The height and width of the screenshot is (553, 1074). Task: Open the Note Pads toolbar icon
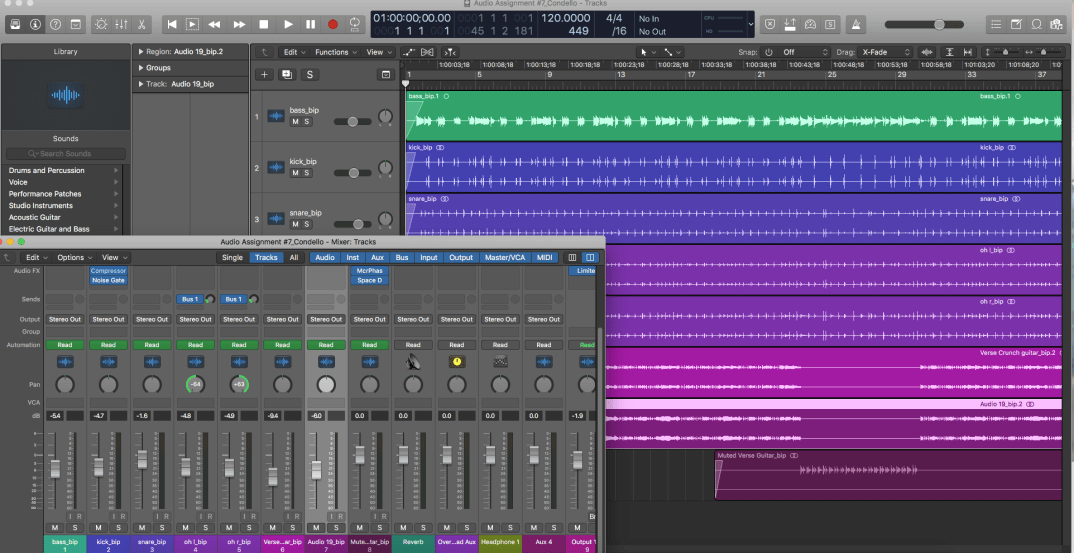click(x=1017, y=24)
